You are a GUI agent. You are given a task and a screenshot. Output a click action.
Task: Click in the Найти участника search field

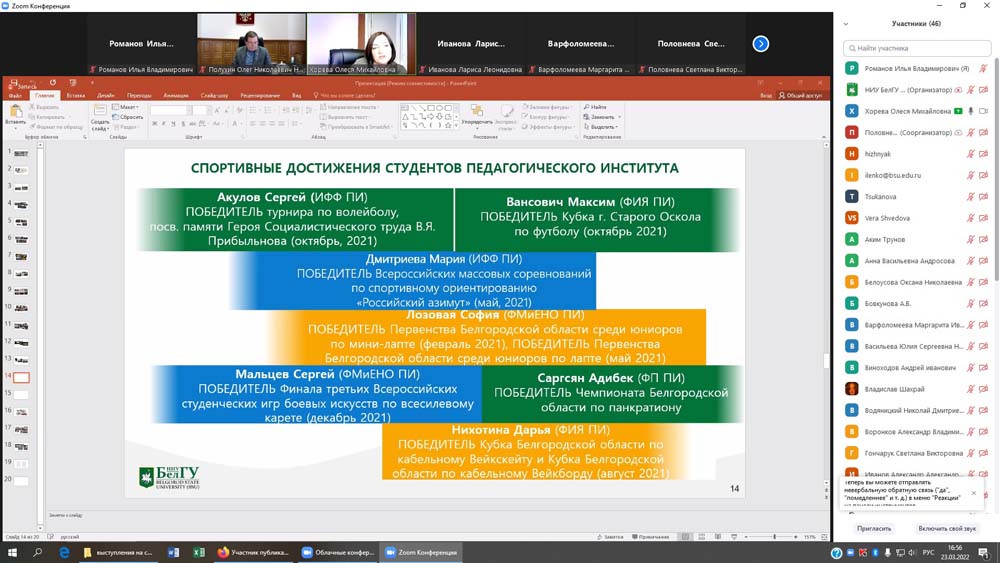click(917, 47)
